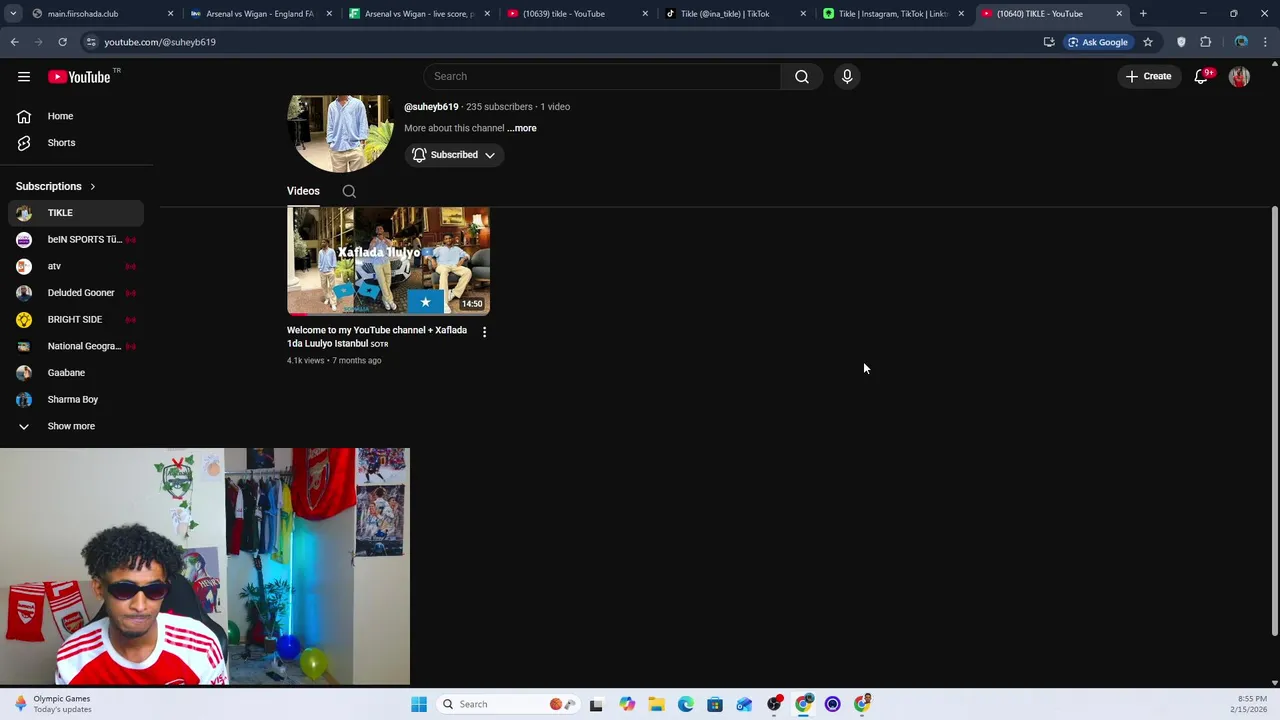Go back with browser back arrow
Viewport: 1280px width, 720px height.
pyautogui.click(x=15, y=42)
